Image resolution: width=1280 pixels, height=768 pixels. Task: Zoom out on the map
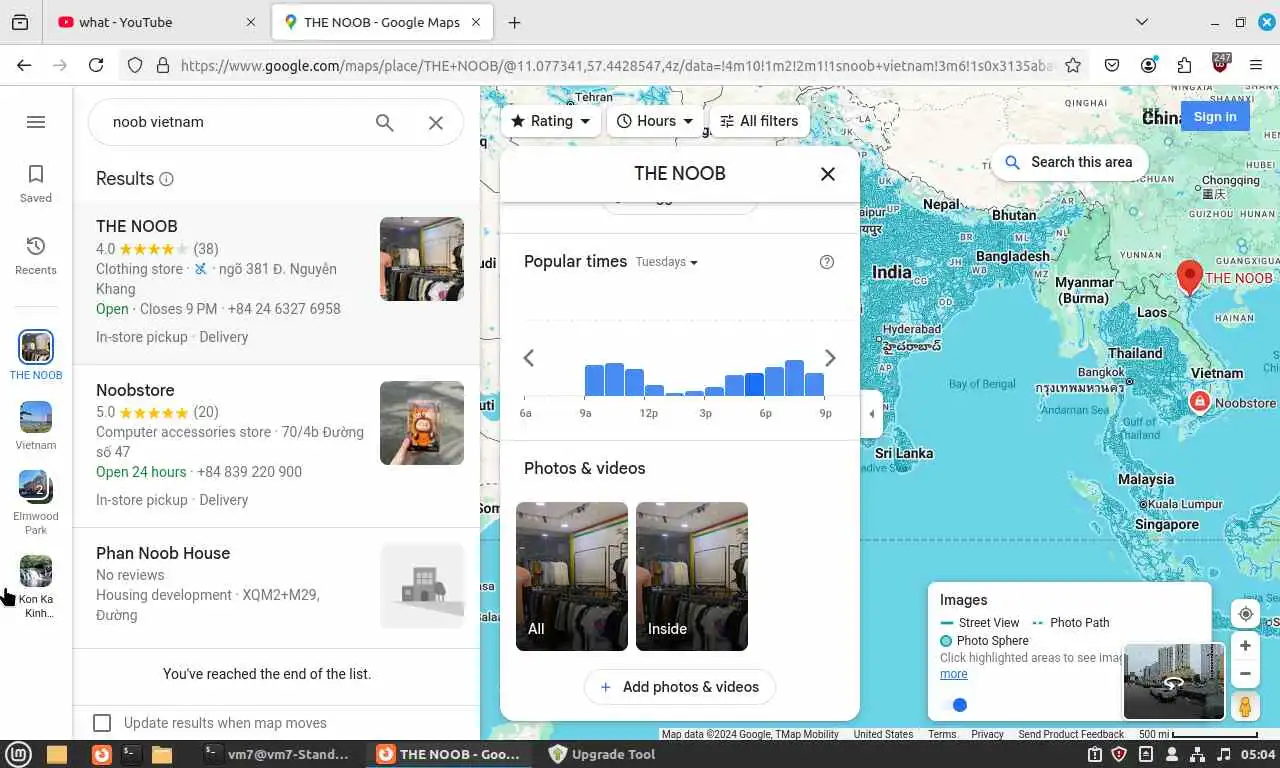click(x=1245, y=674)
